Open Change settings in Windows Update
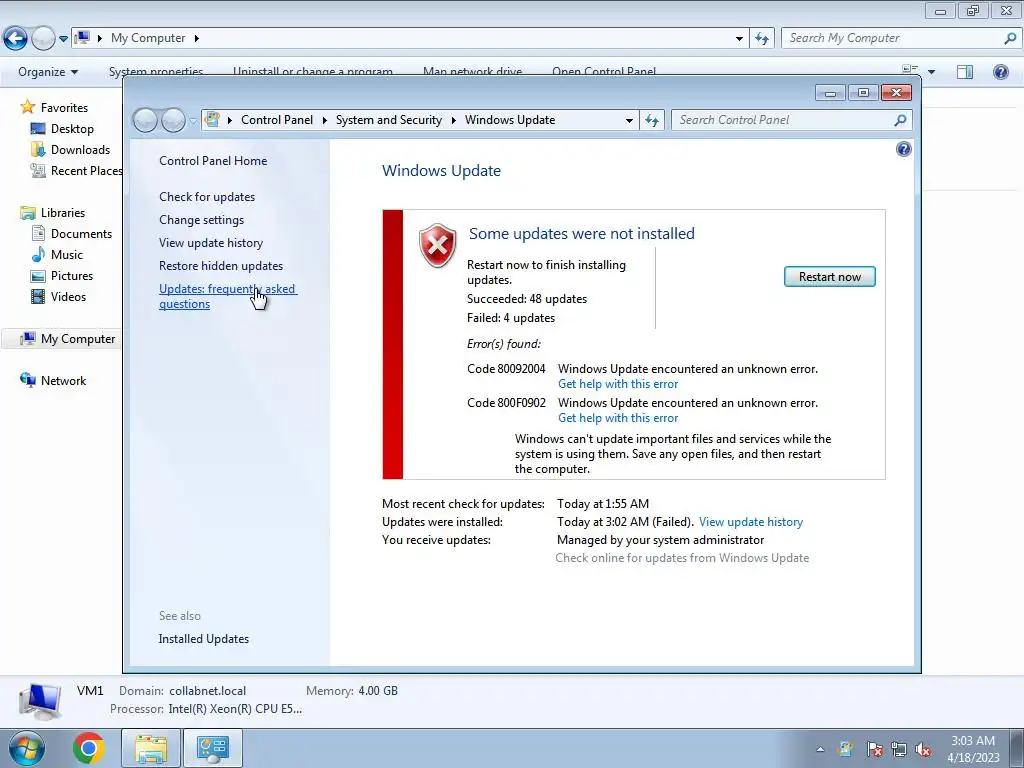The height and width of the screenshot is (768, 1024). [201, 219]
